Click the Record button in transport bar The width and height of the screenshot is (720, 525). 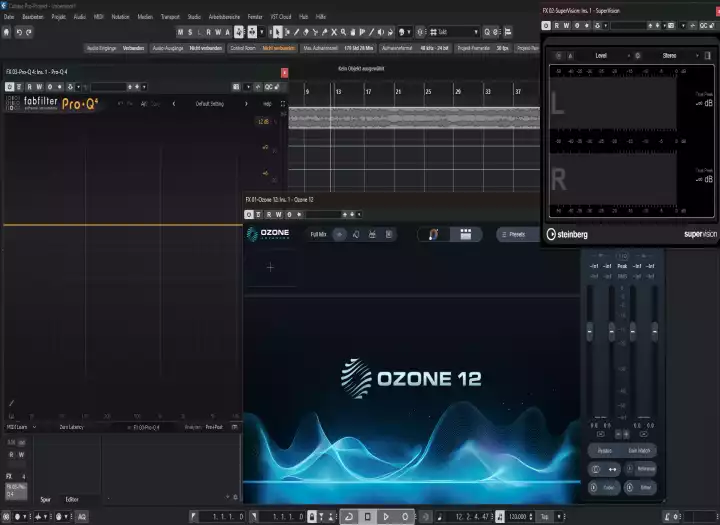pos(405,517)
